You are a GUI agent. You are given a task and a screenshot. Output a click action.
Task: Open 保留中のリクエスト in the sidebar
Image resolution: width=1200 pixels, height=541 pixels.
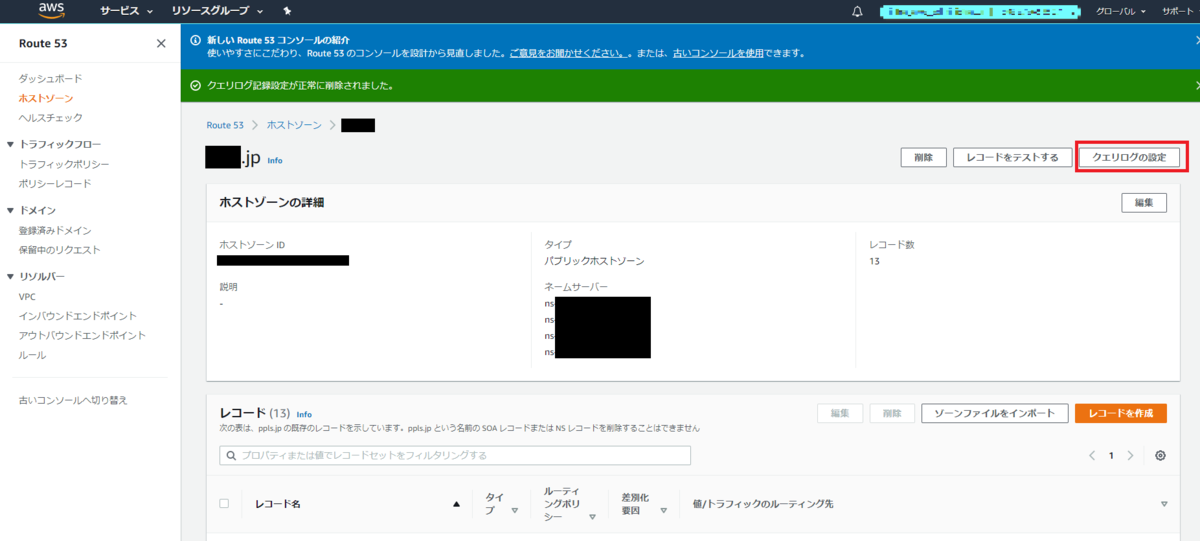point(59,250)
